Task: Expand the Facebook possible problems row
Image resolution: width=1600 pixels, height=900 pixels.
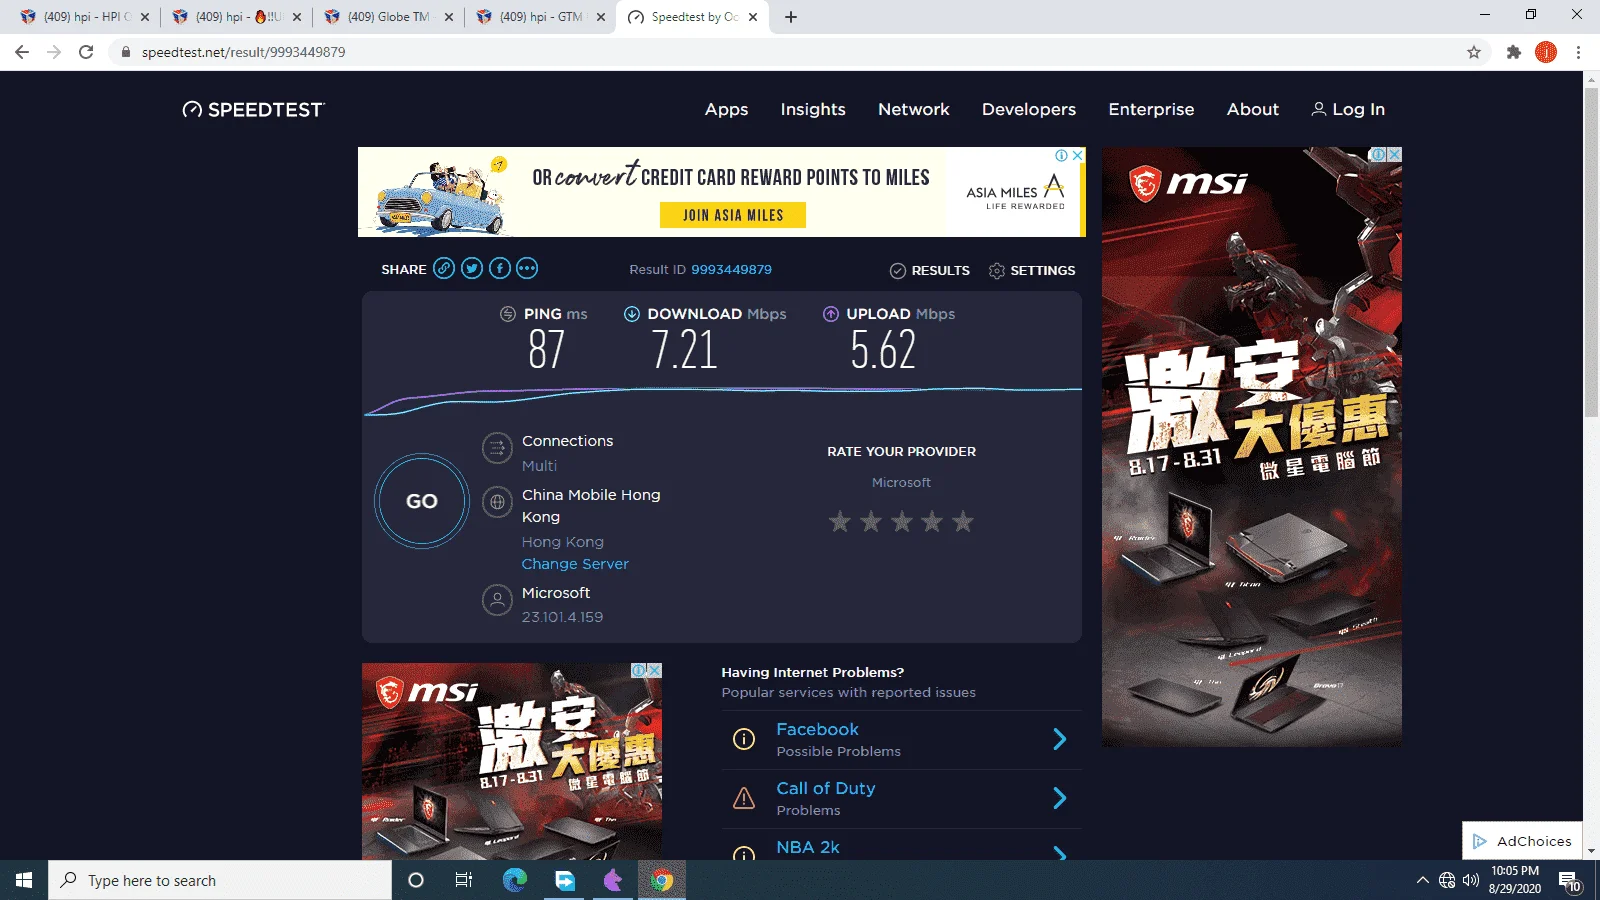Action: (x=1060, y=739)
